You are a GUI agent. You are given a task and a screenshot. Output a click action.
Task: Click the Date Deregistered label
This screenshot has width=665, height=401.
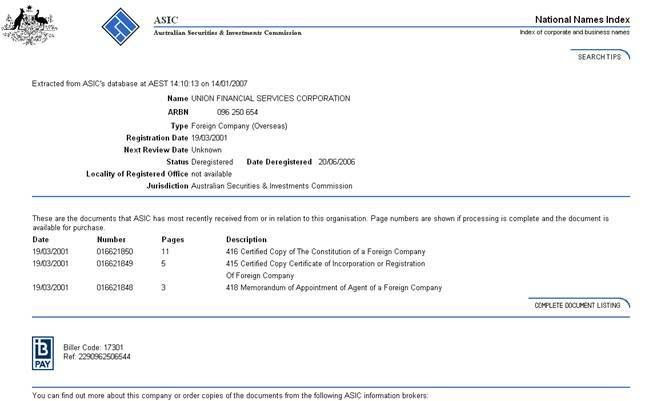pos(279,162)
